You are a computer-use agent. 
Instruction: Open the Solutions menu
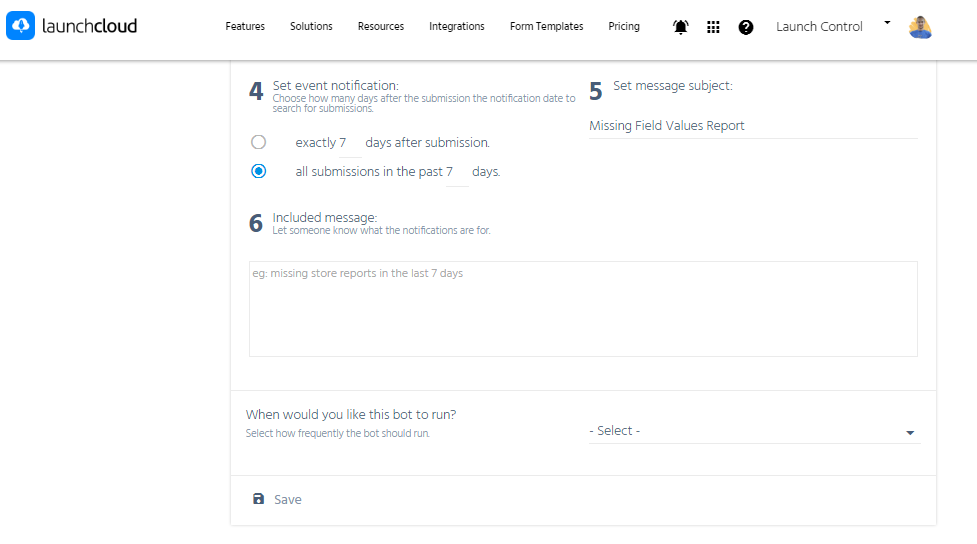pyautogui.click(x=311, y=27)
